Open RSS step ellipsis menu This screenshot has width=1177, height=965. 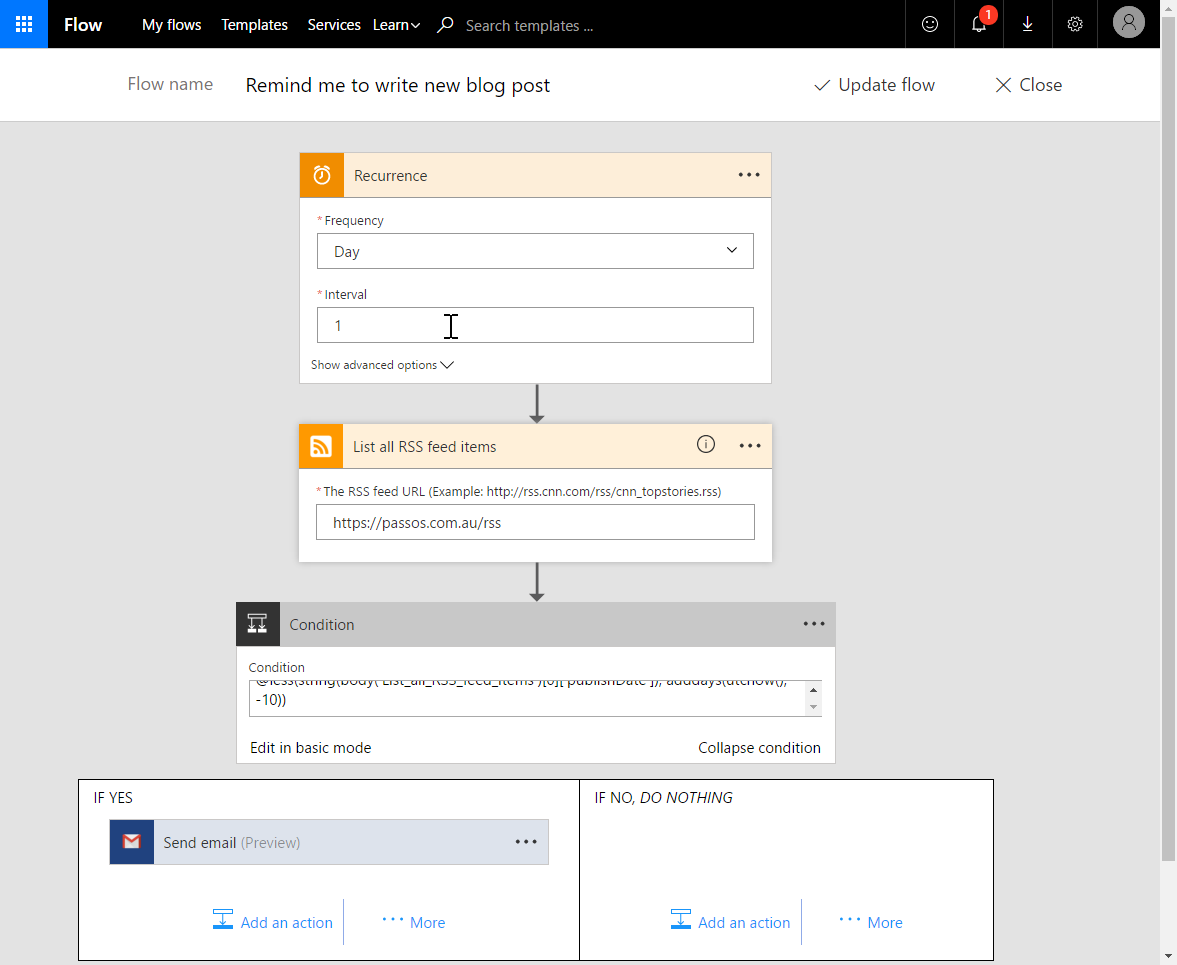(750, 446)
